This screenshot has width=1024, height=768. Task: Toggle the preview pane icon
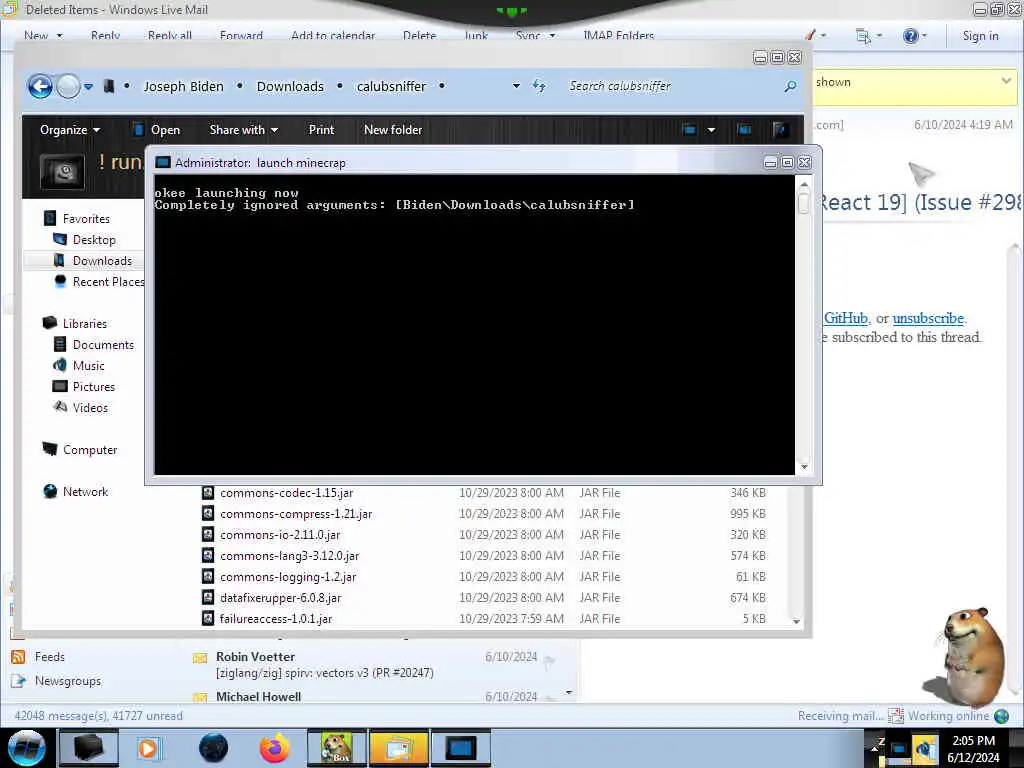(x=744, y=129)
